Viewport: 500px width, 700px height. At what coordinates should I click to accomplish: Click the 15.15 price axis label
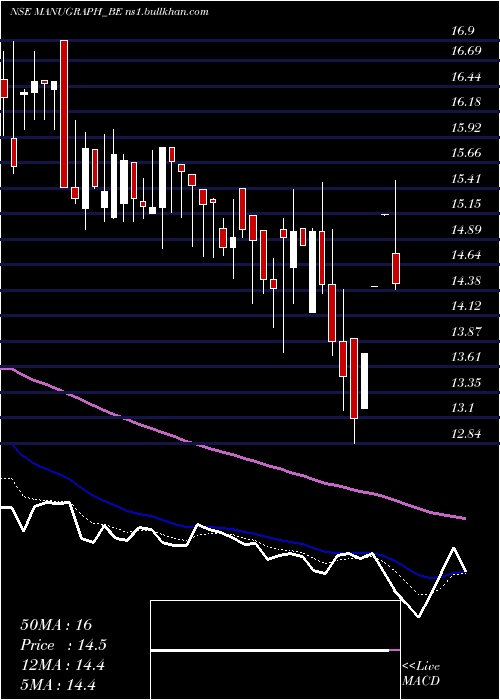pyautogui.click(x=466, y=204)
